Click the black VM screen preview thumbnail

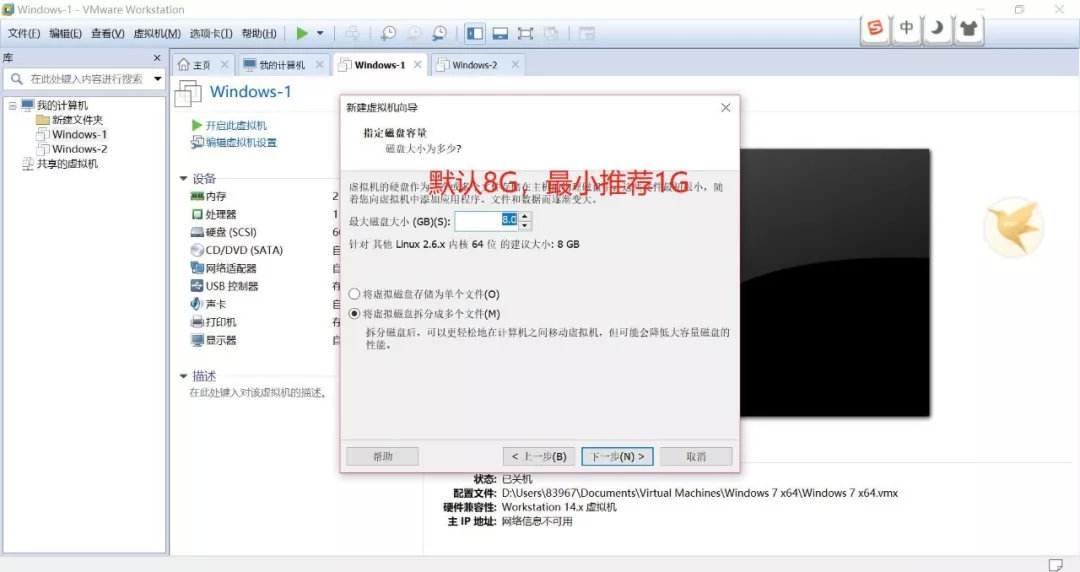(835, 283)
